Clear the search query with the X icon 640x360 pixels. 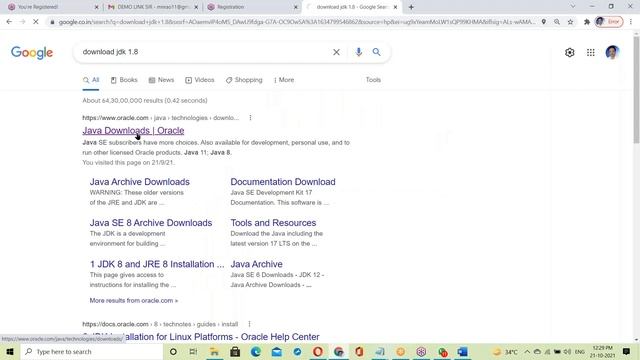coord(336,52)
